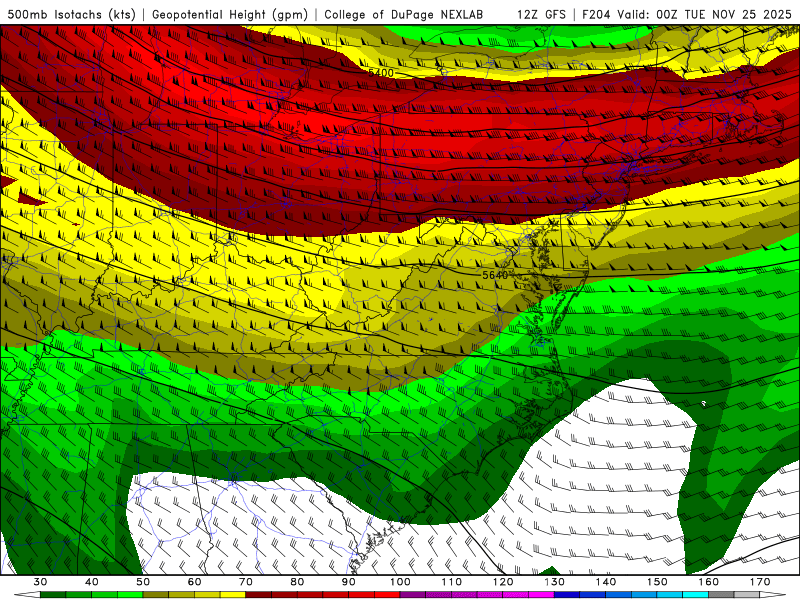Click the "500mb Isotachs (kts)" title text
Image resolution: width=800 pixels, height=600 pixels.
click(x=71, y=14)
